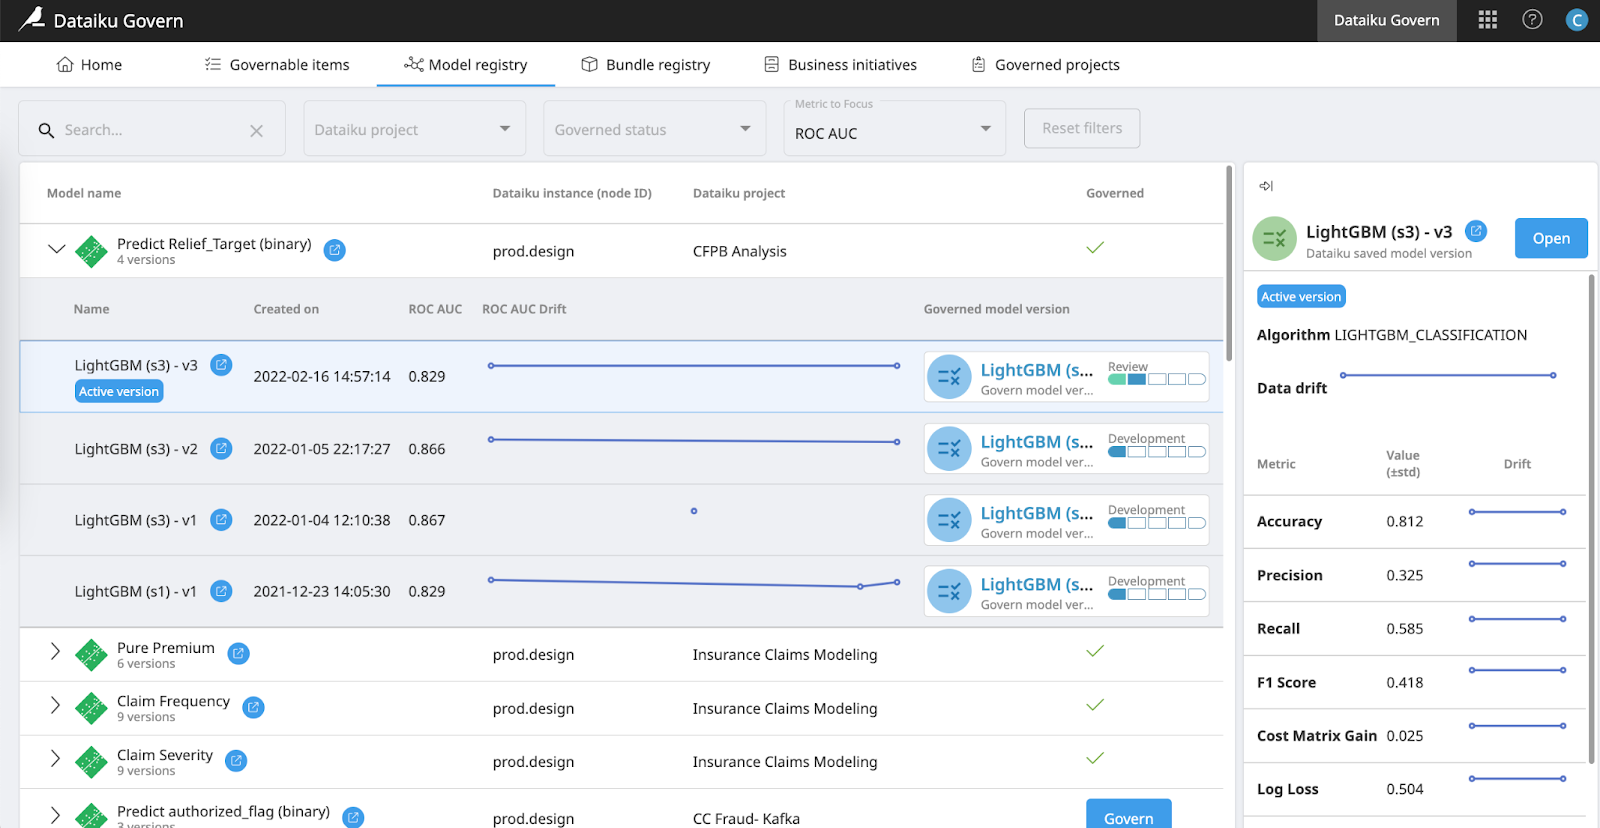The image size is (1600, 828).
Task: Open the Metric to Focus ROC AUC dropdown
Action: point(894,129)
